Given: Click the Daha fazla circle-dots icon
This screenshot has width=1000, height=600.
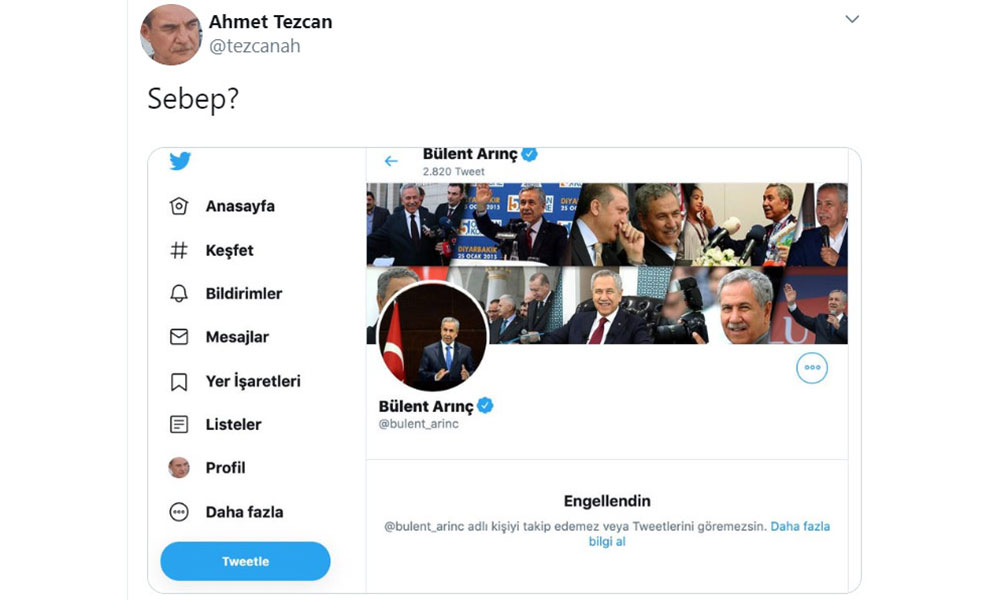Looking at the screenshot, I should (x=179, y=512).
